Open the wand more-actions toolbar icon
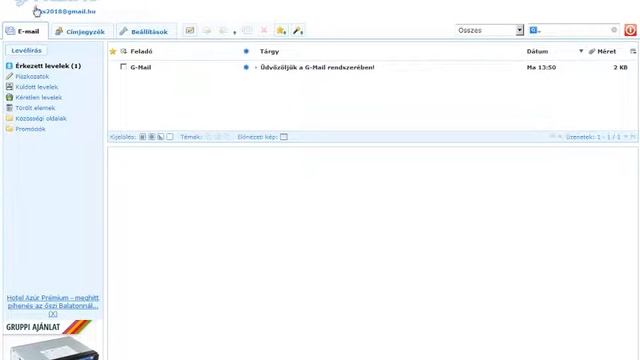Image resolution: width=640 pixels, height=360 pixels. tap(298, 31)
